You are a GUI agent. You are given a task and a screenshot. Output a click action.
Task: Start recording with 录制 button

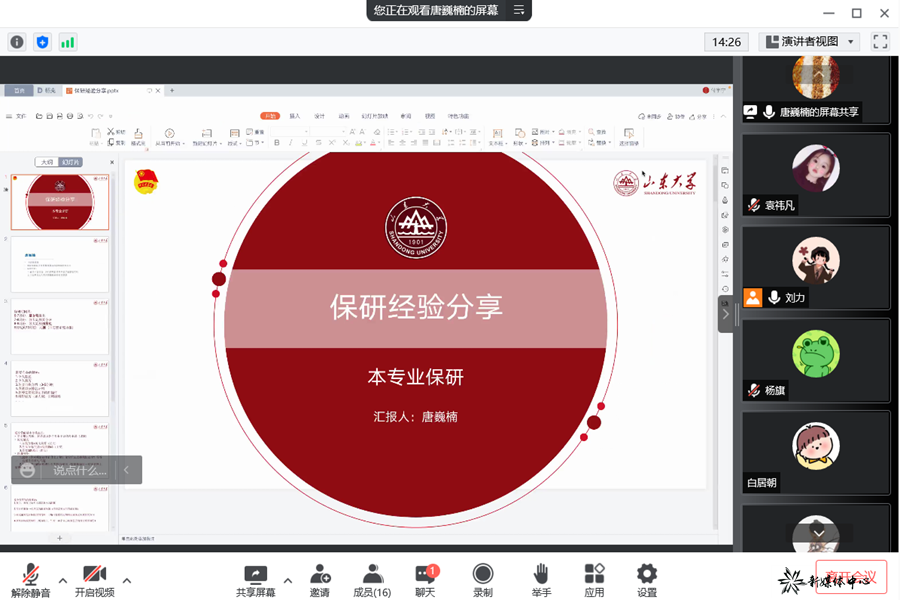[x=483, y=580]
